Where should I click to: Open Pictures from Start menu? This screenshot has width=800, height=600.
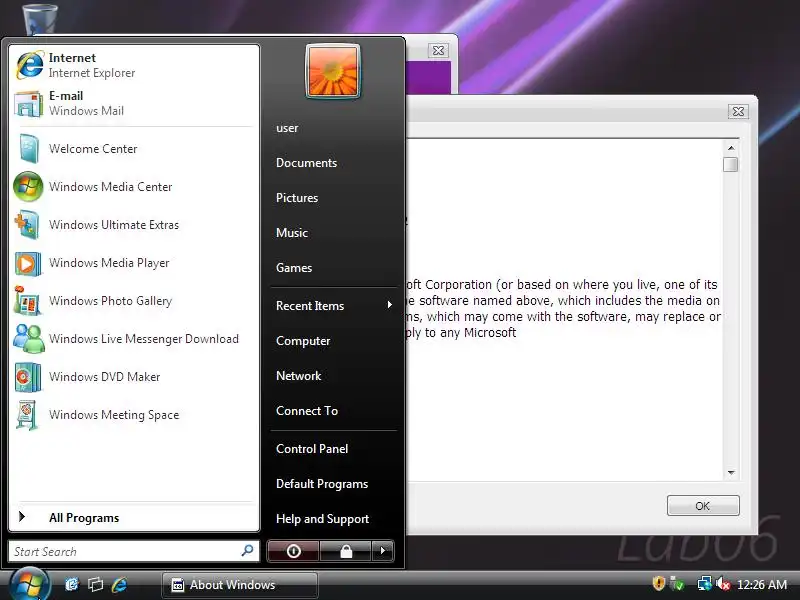click(x=297, y=198)
